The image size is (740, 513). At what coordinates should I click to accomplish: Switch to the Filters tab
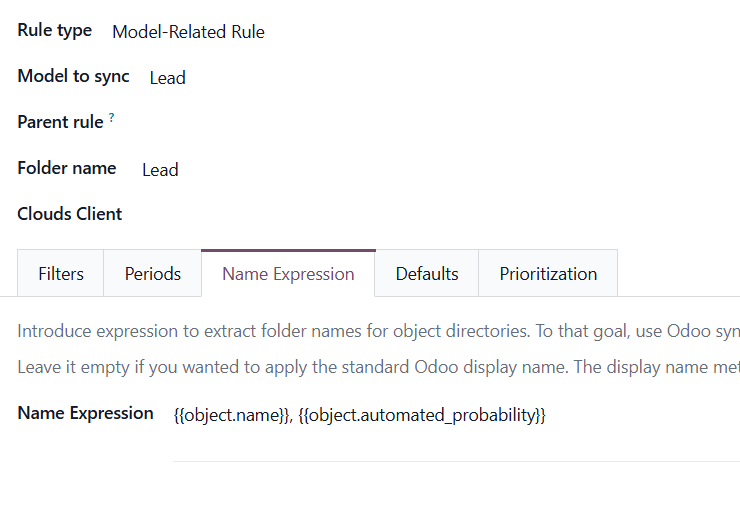click(x=61, y=274)
